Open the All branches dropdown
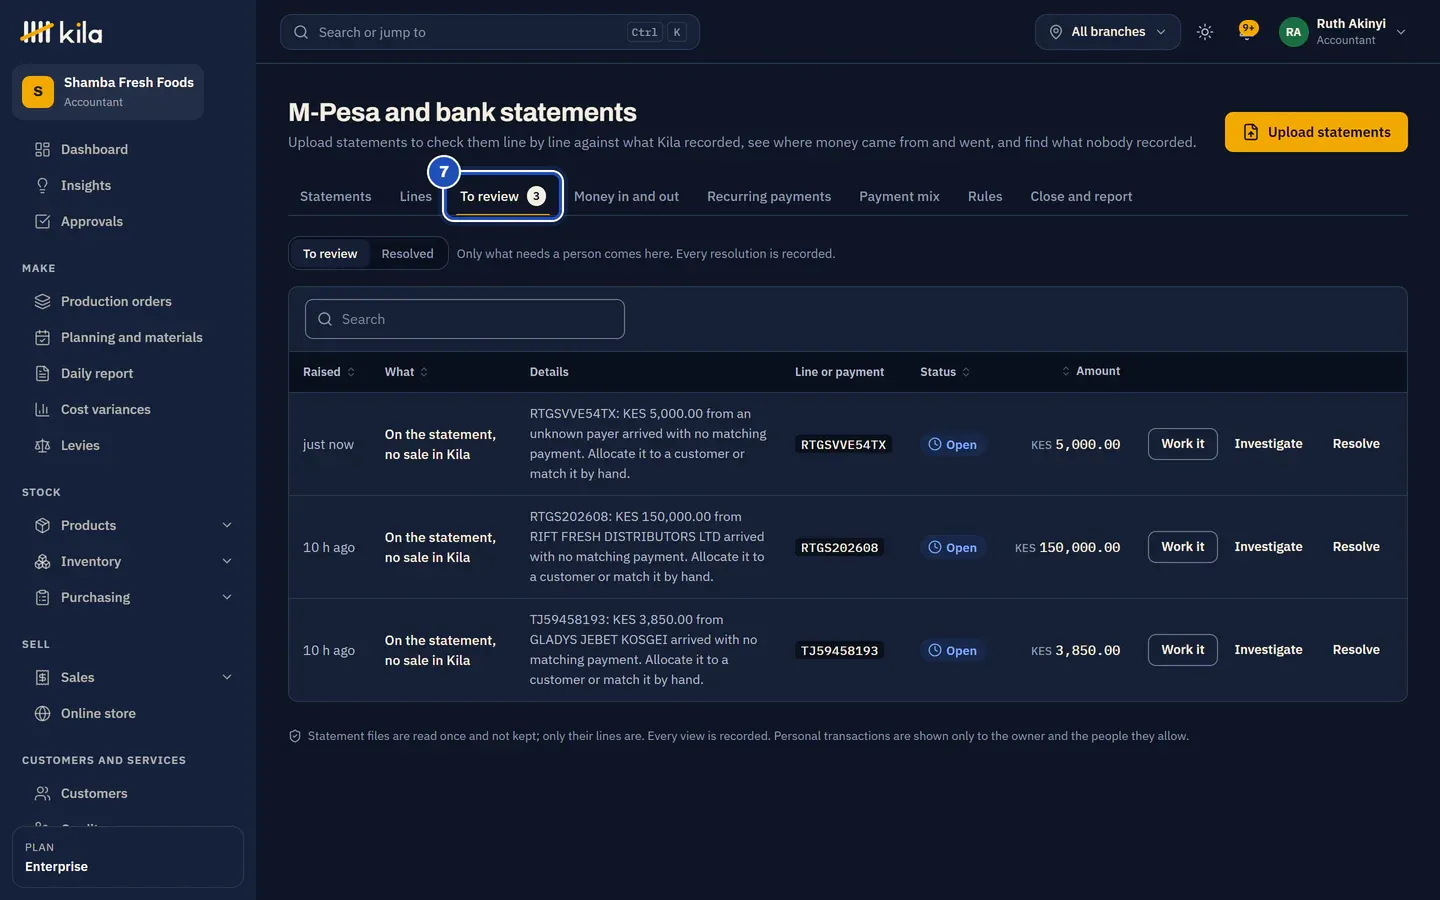 coord(1108,32)
